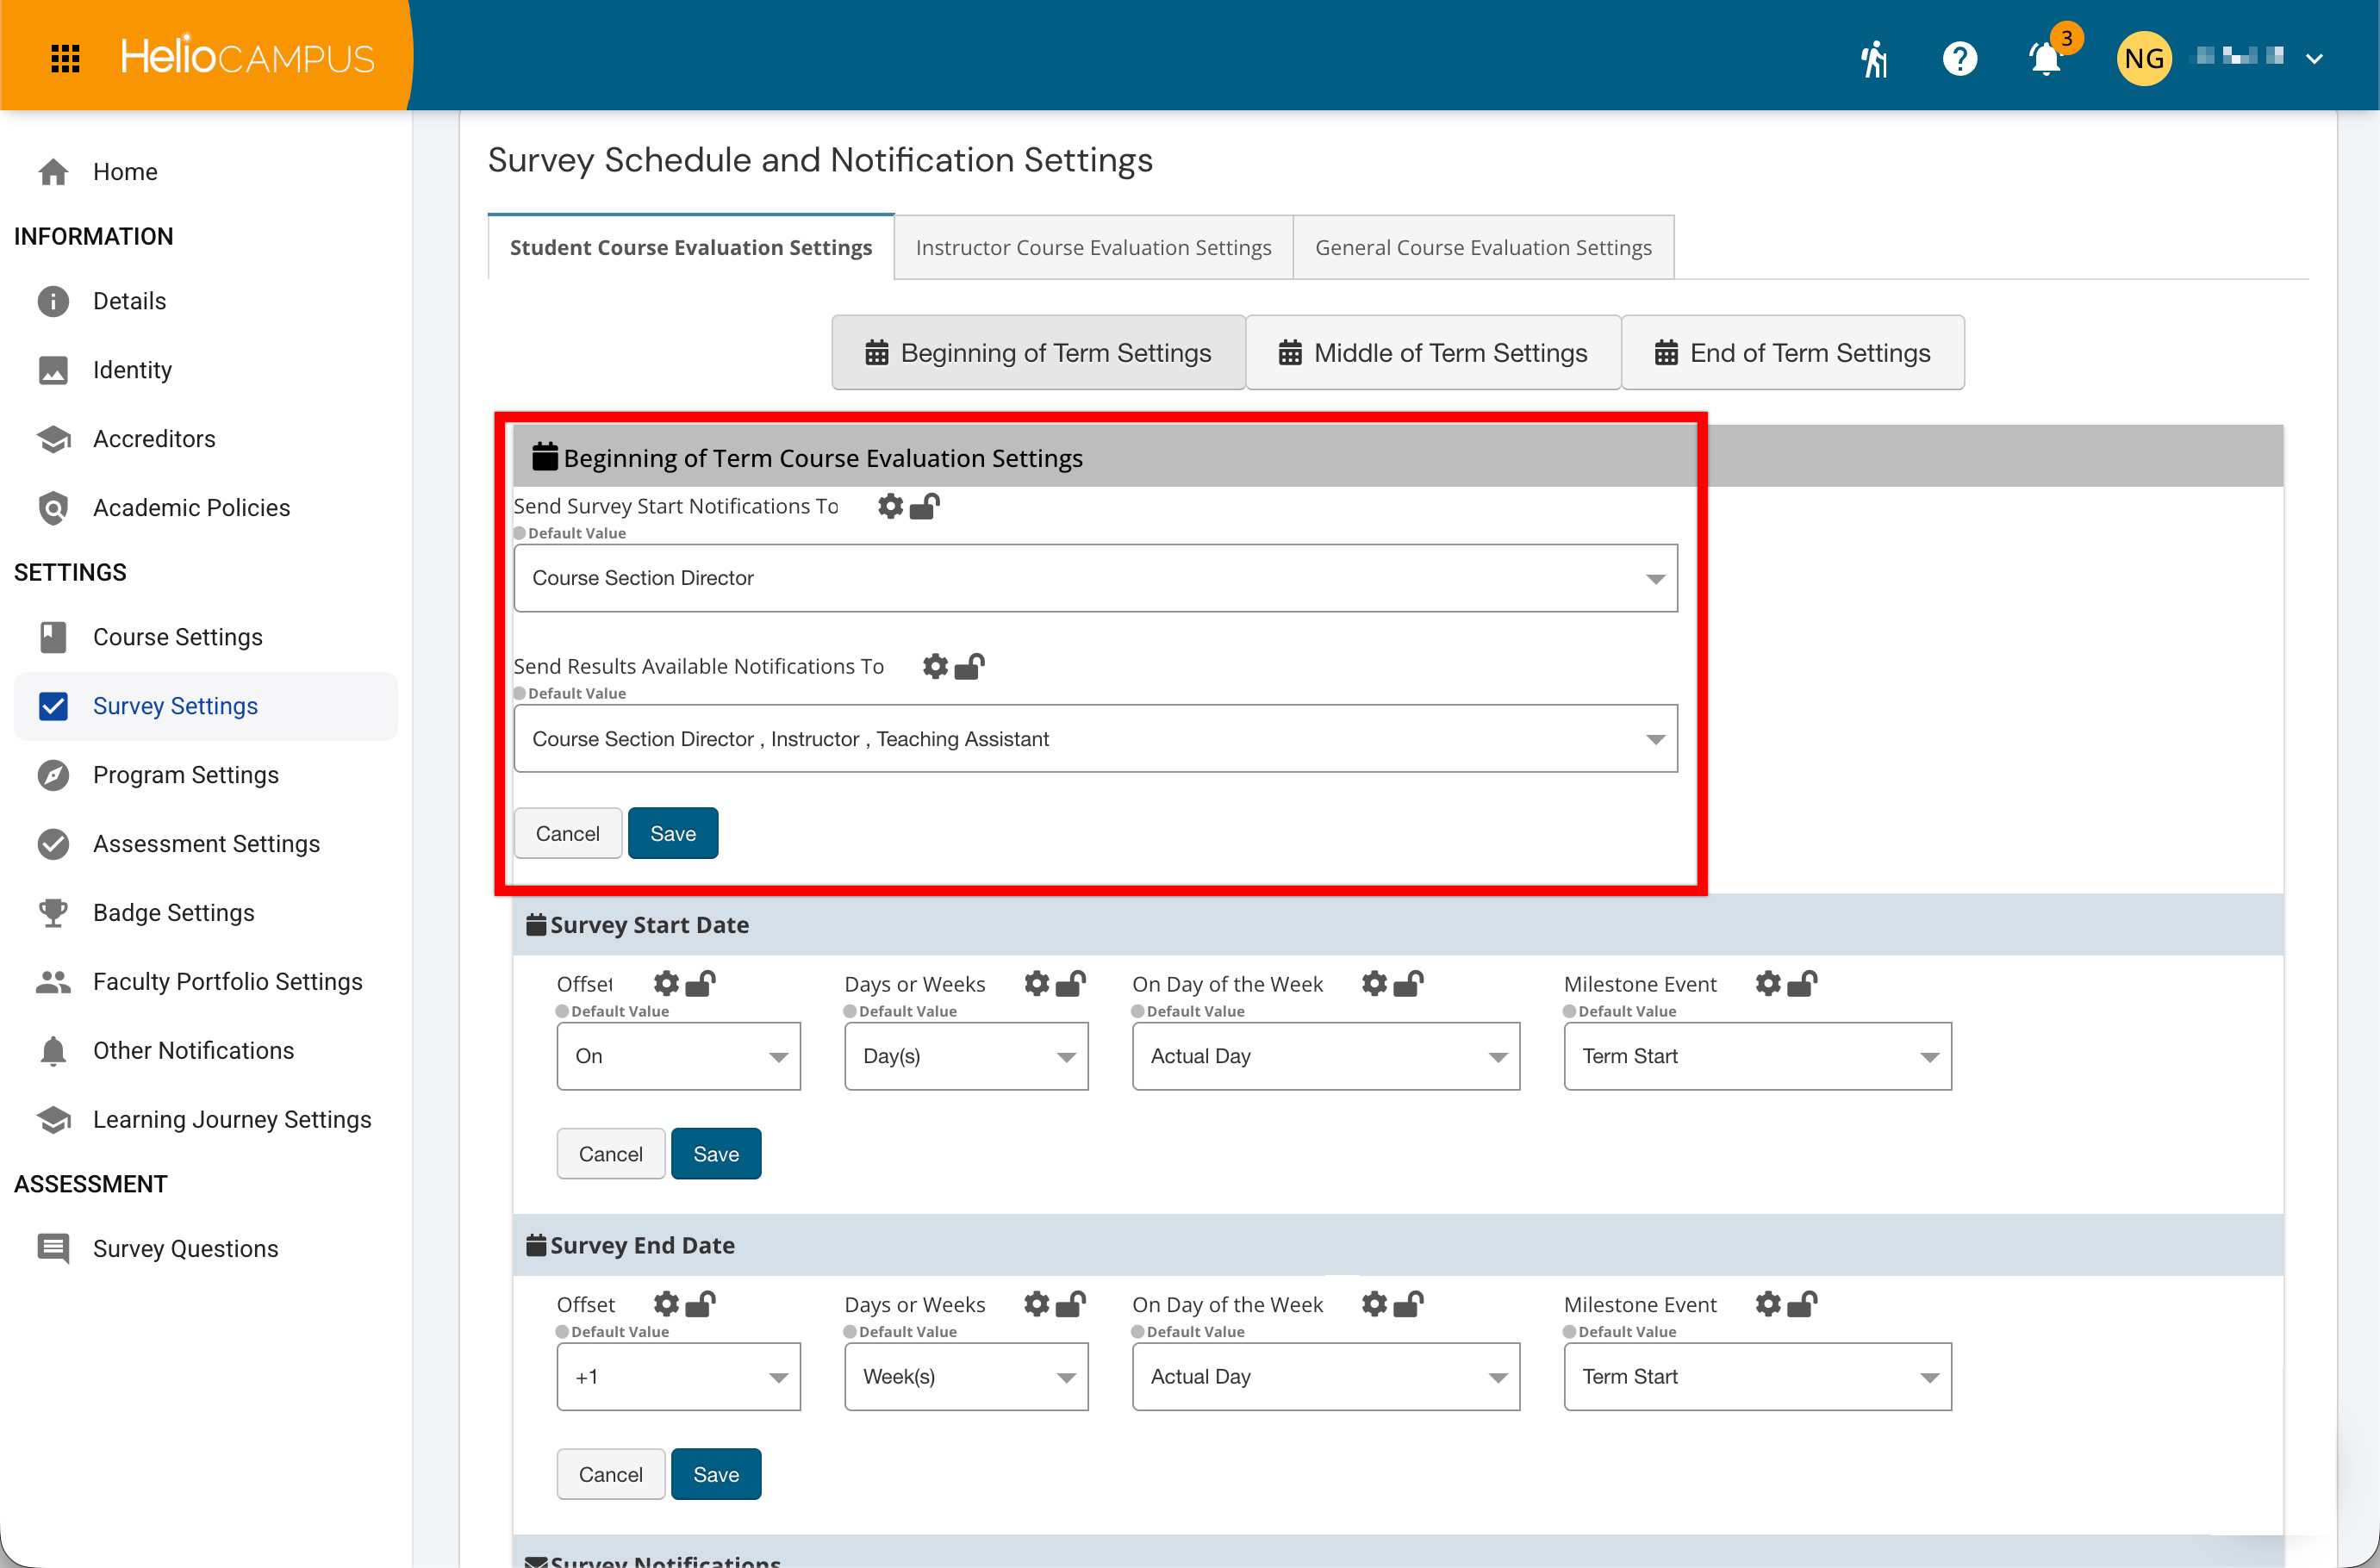Toggle lock for Survey End Date Days or Weeks
Screen dimensions: 2380x1568
tap(1071, 1304)
